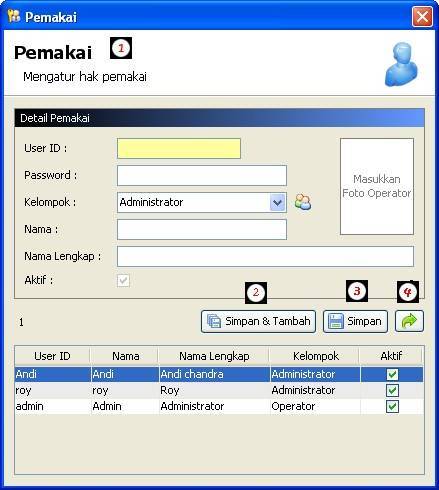Sort table by User ID column header

[52, 356]
